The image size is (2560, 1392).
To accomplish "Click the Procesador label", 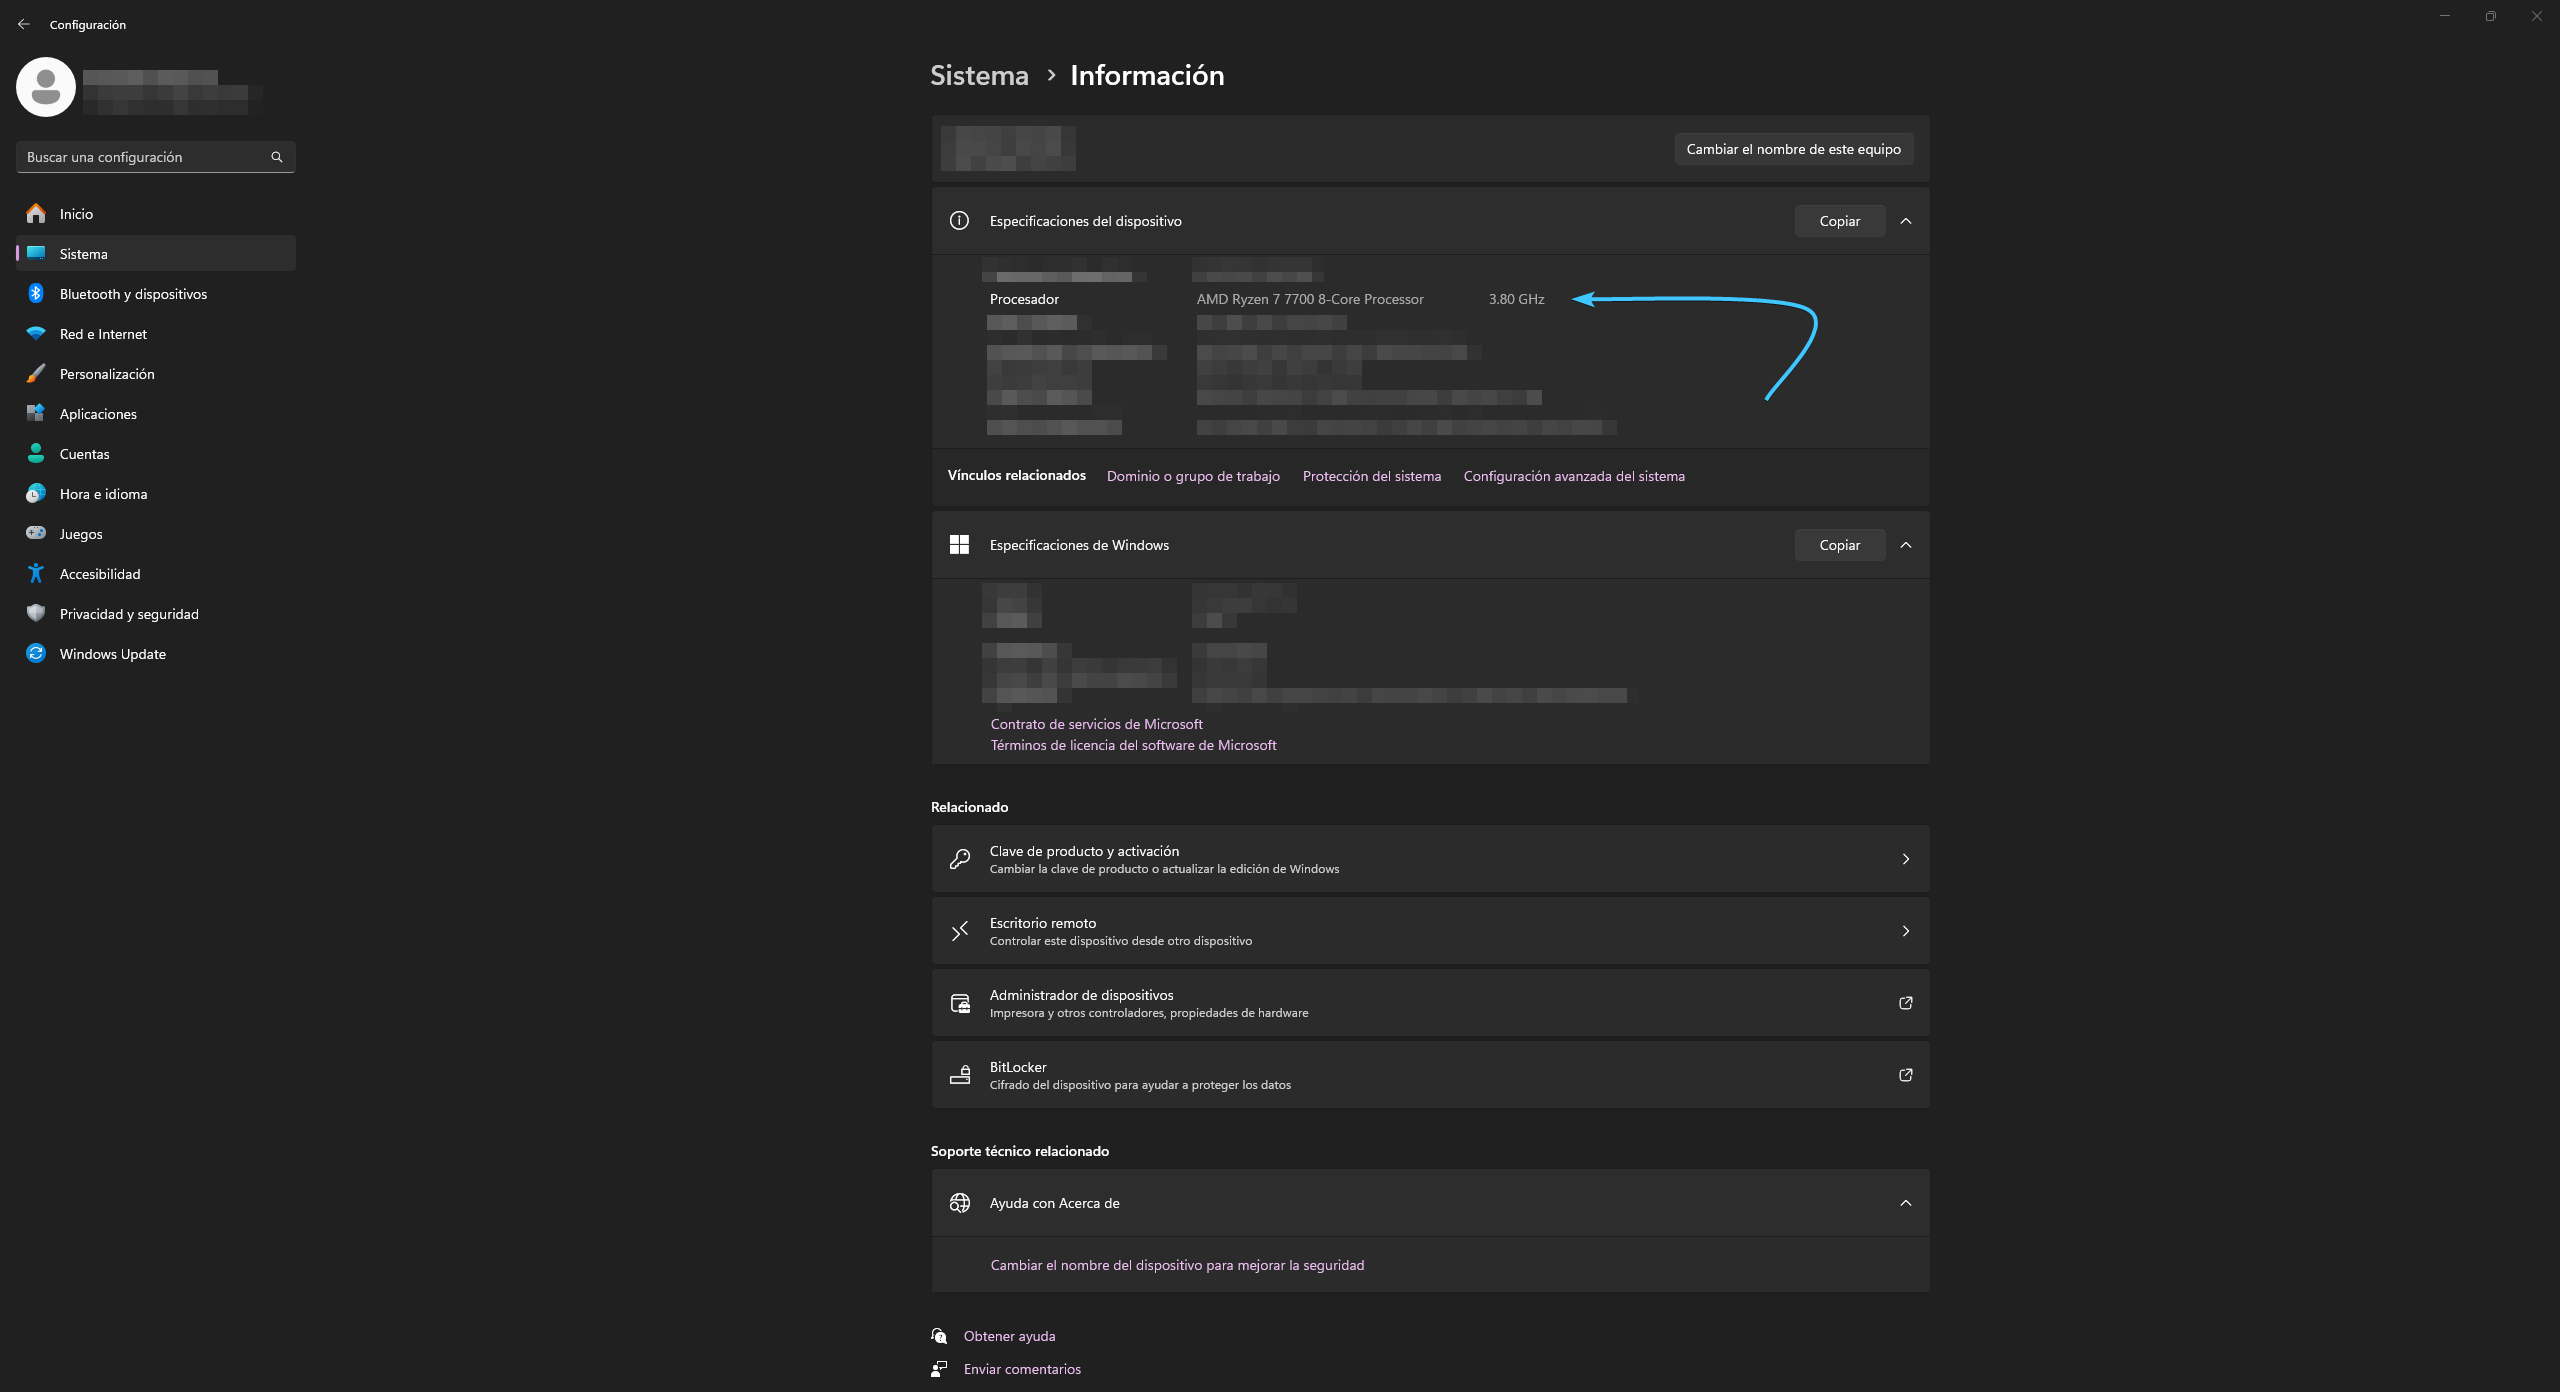I will [1024, 299].
